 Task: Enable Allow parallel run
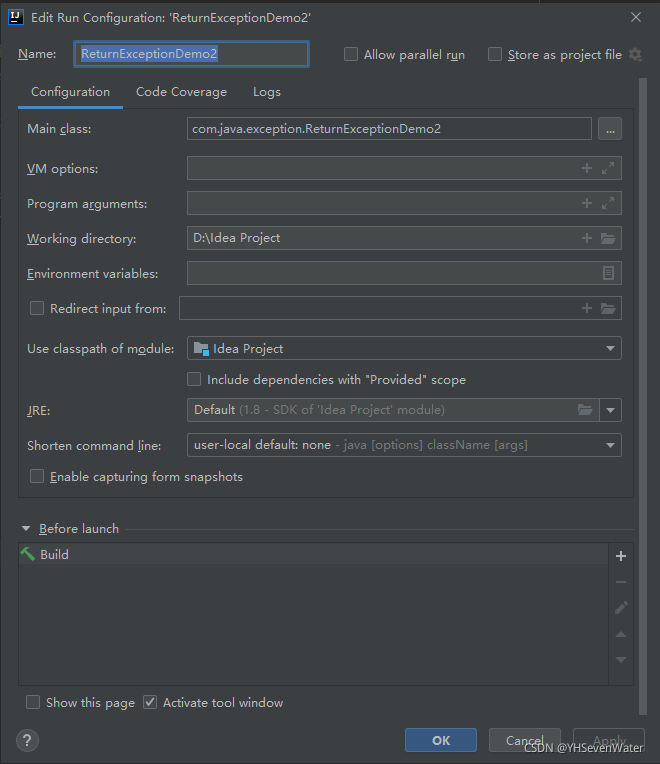351,54
